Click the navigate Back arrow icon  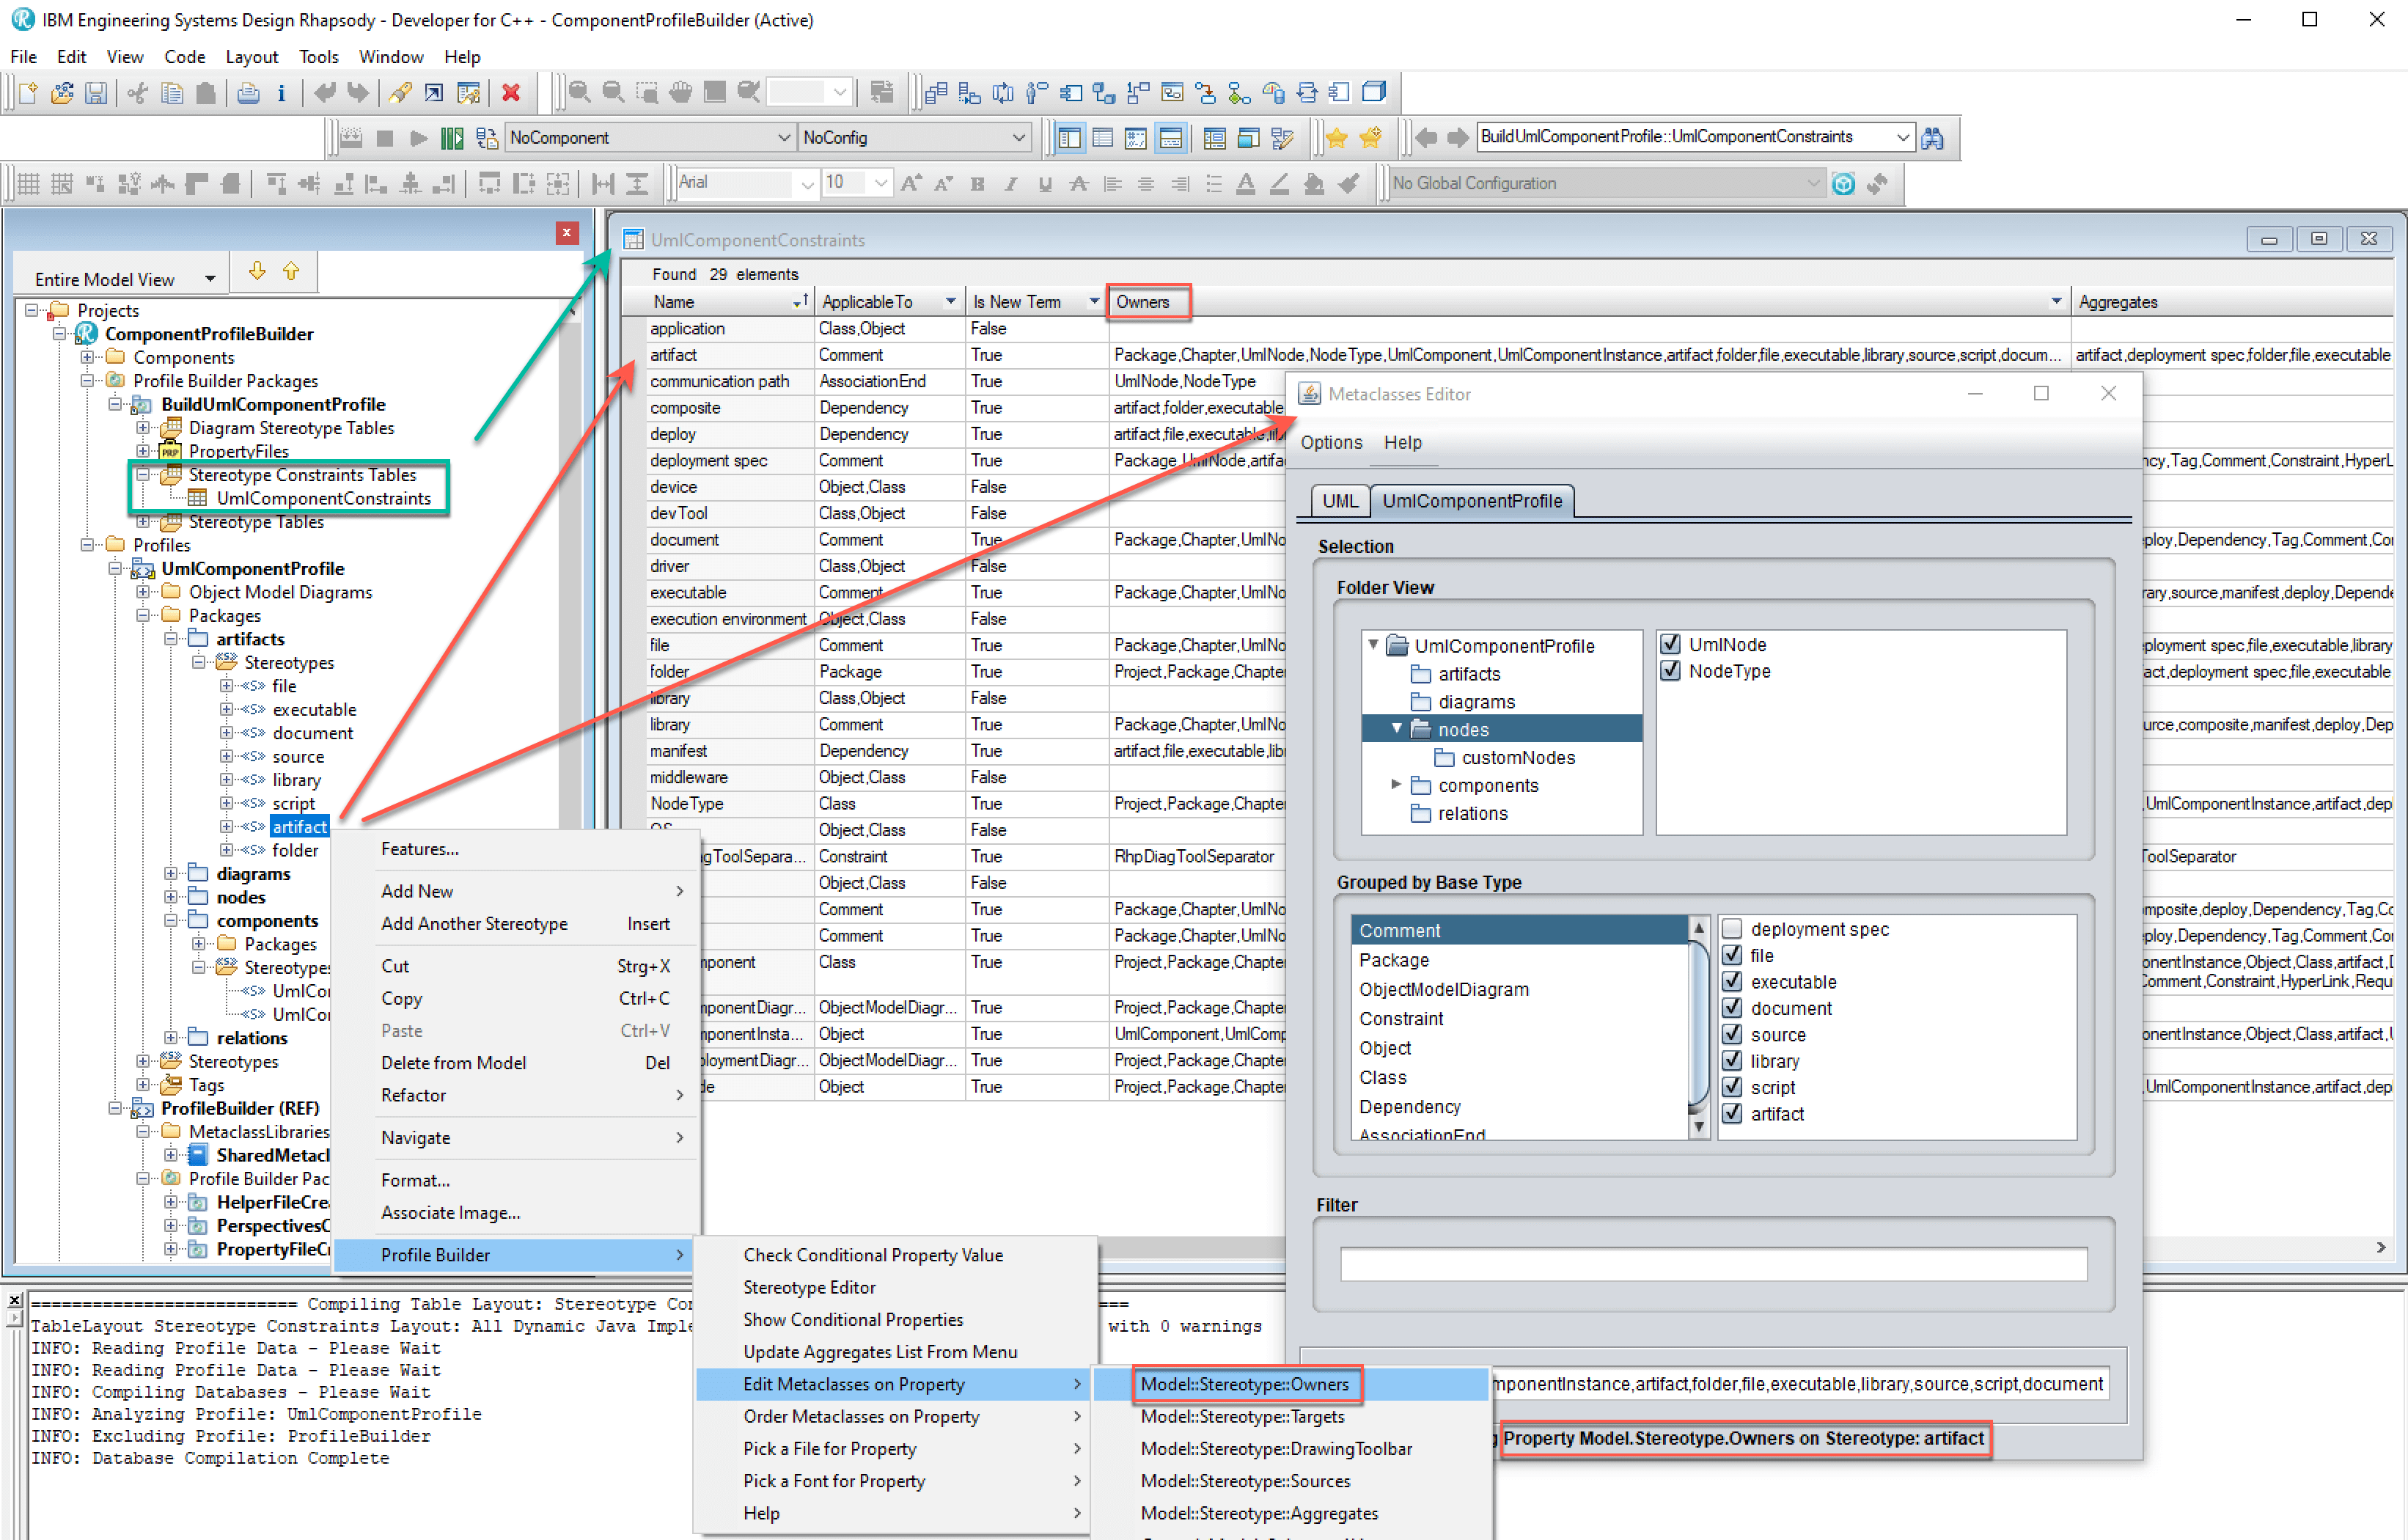(1425, 138)
